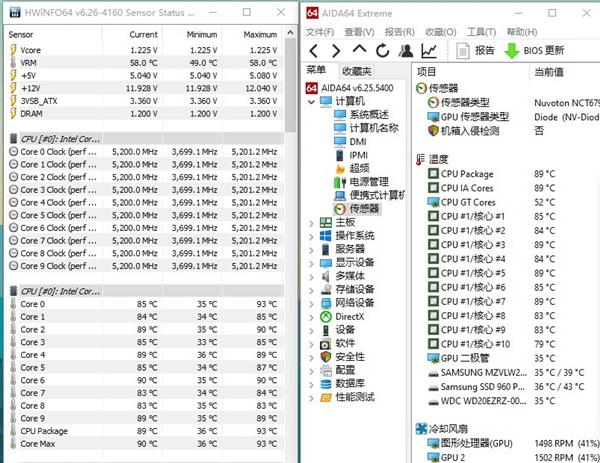Click the 性能测试 benchmark icon
Screen dimensions: 600x463
[x=326, y=398]
